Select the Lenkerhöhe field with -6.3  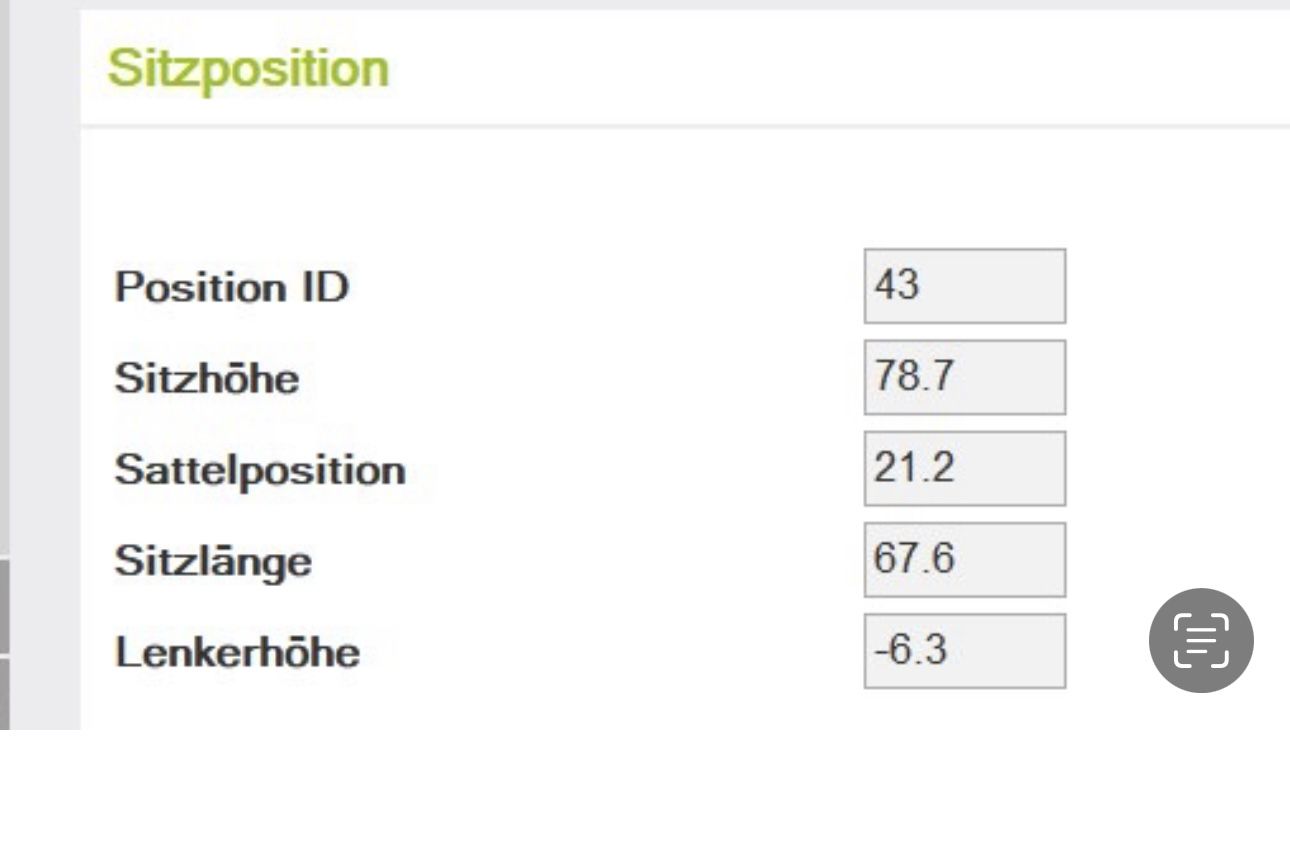tap(965, 651)
